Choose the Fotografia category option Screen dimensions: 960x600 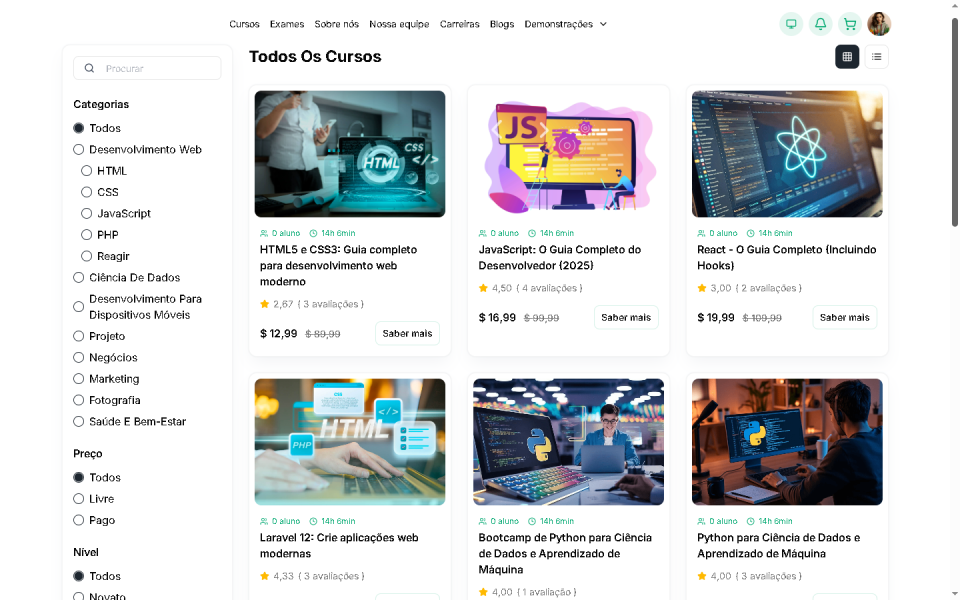pos(79,400)
